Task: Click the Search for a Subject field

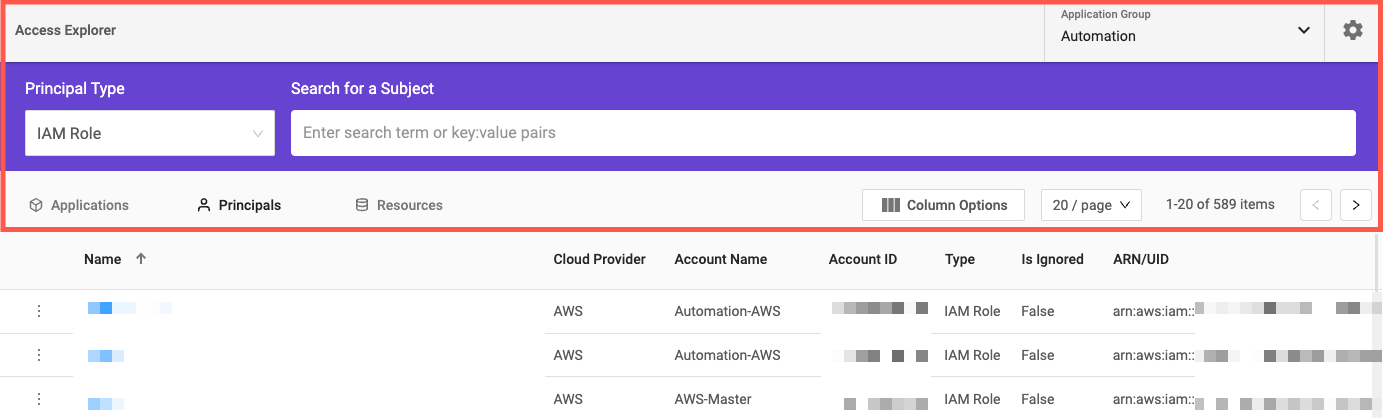Action: tap(822, 133)
